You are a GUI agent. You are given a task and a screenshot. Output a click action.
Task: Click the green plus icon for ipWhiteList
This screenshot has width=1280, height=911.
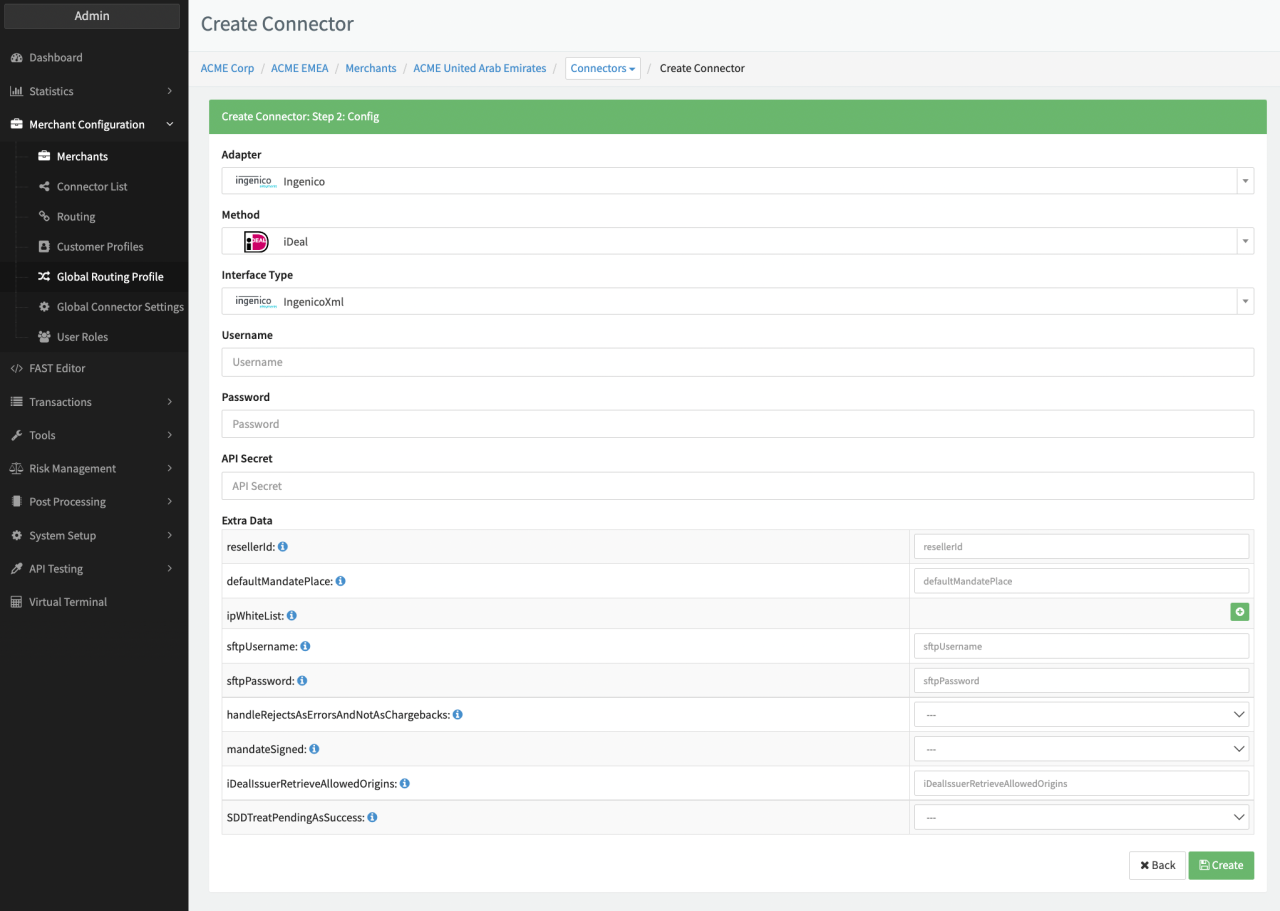1239,612
